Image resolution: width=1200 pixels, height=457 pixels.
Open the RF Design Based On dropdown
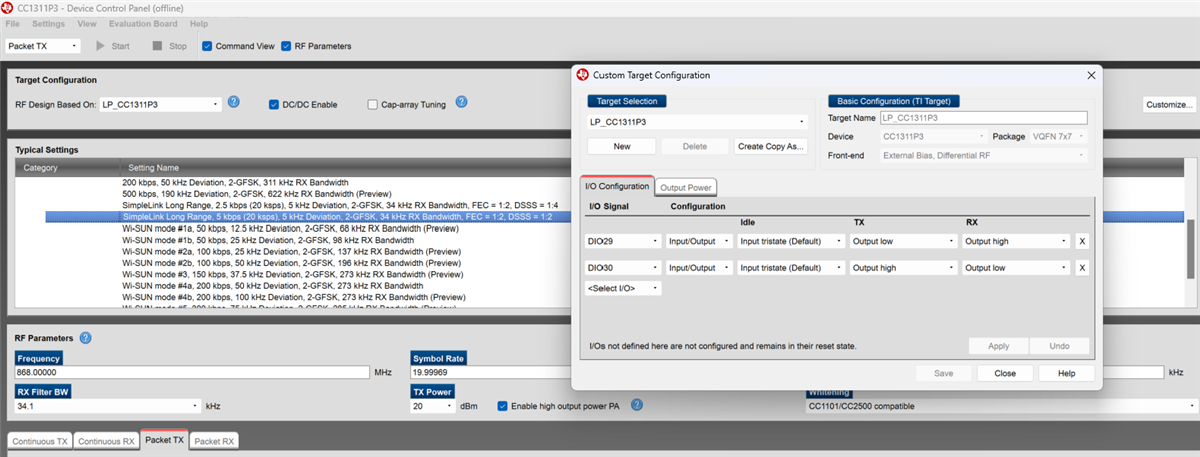[160, 104]
